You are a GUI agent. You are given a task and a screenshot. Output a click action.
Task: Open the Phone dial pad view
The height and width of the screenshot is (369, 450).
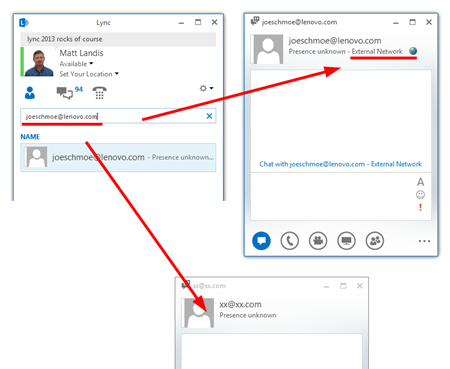pyautogui.click(x=99, y=93)
